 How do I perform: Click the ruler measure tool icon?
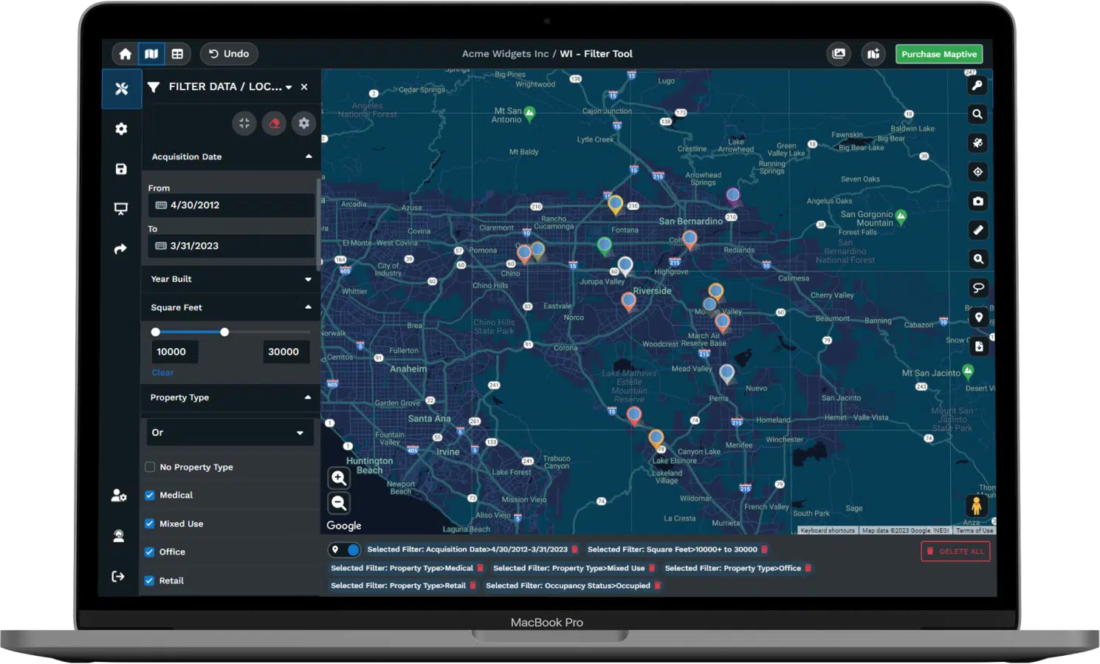click(978, 230)
